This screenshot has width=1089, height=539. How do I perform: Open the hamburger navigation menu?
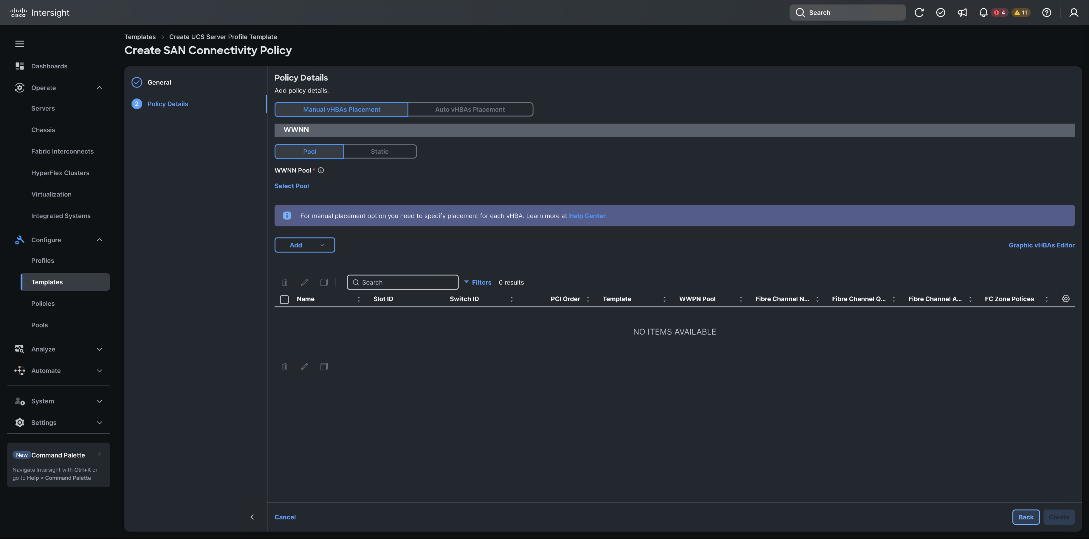click(x=19, y=44)
